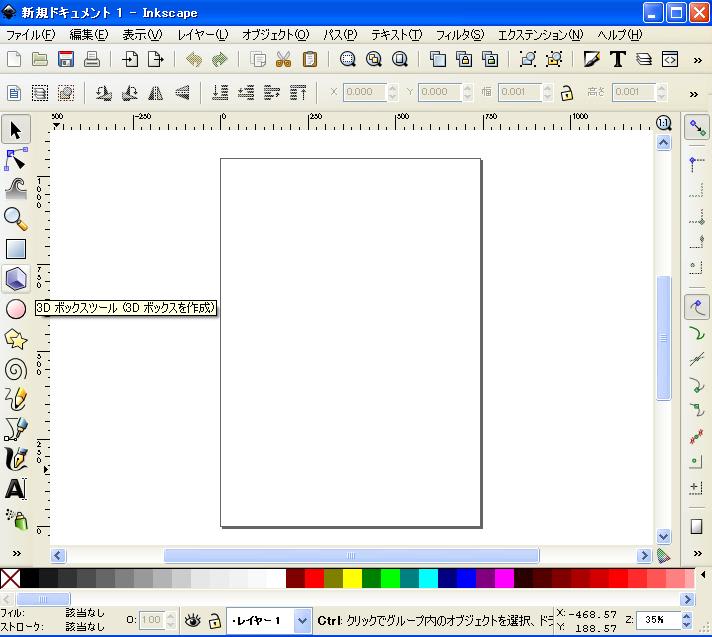Viewport: 712px width, 637px height.
Task: Expand the command bar overflow chevron
Action: (694, 59)
